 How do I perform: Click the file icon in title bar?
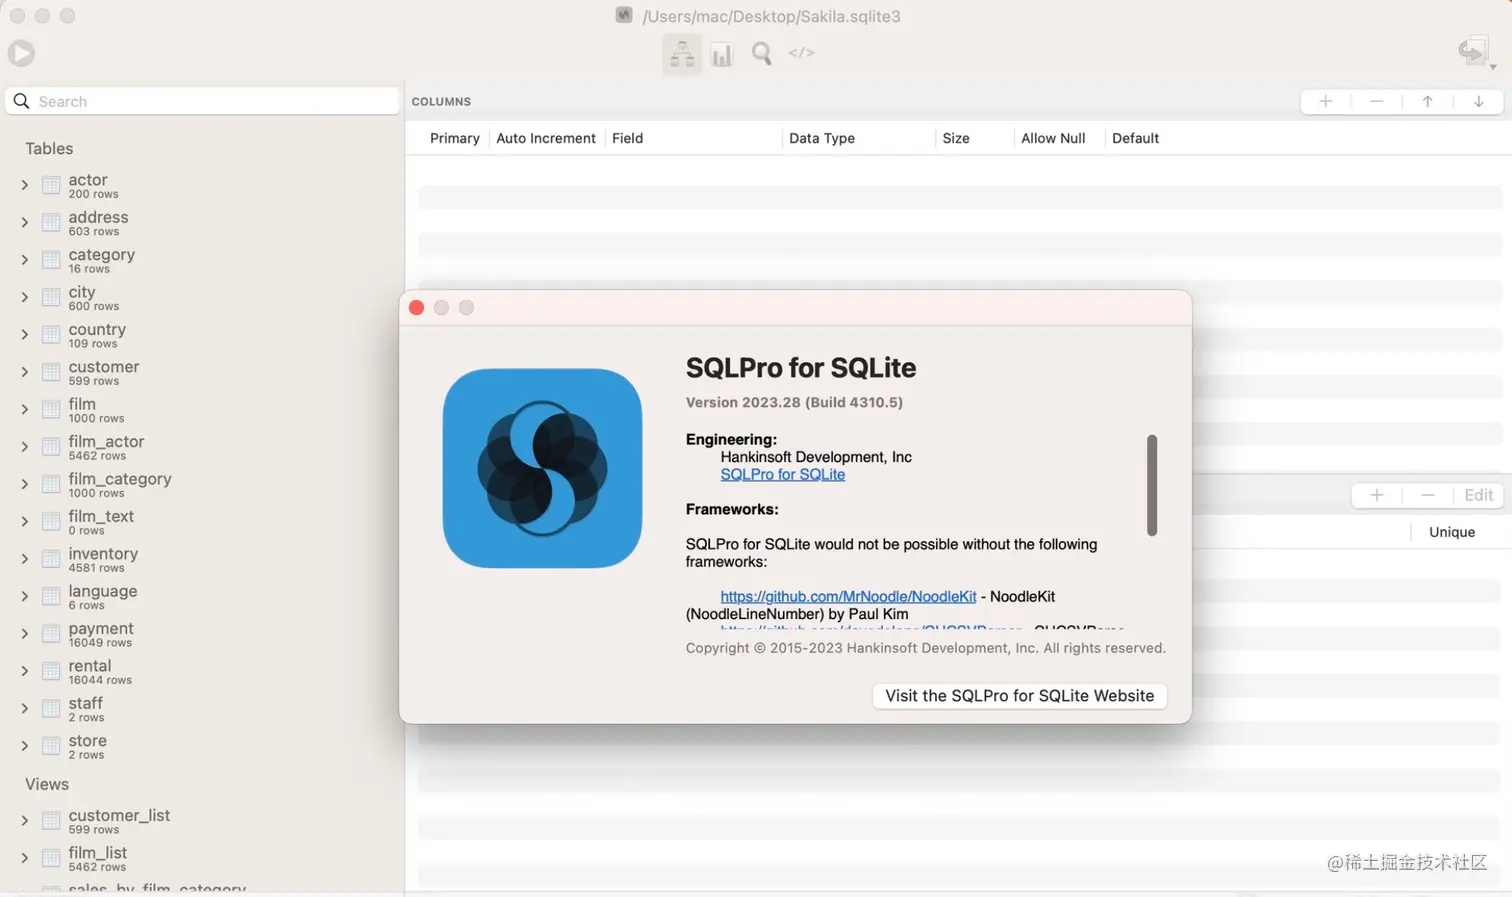point(624,15)
